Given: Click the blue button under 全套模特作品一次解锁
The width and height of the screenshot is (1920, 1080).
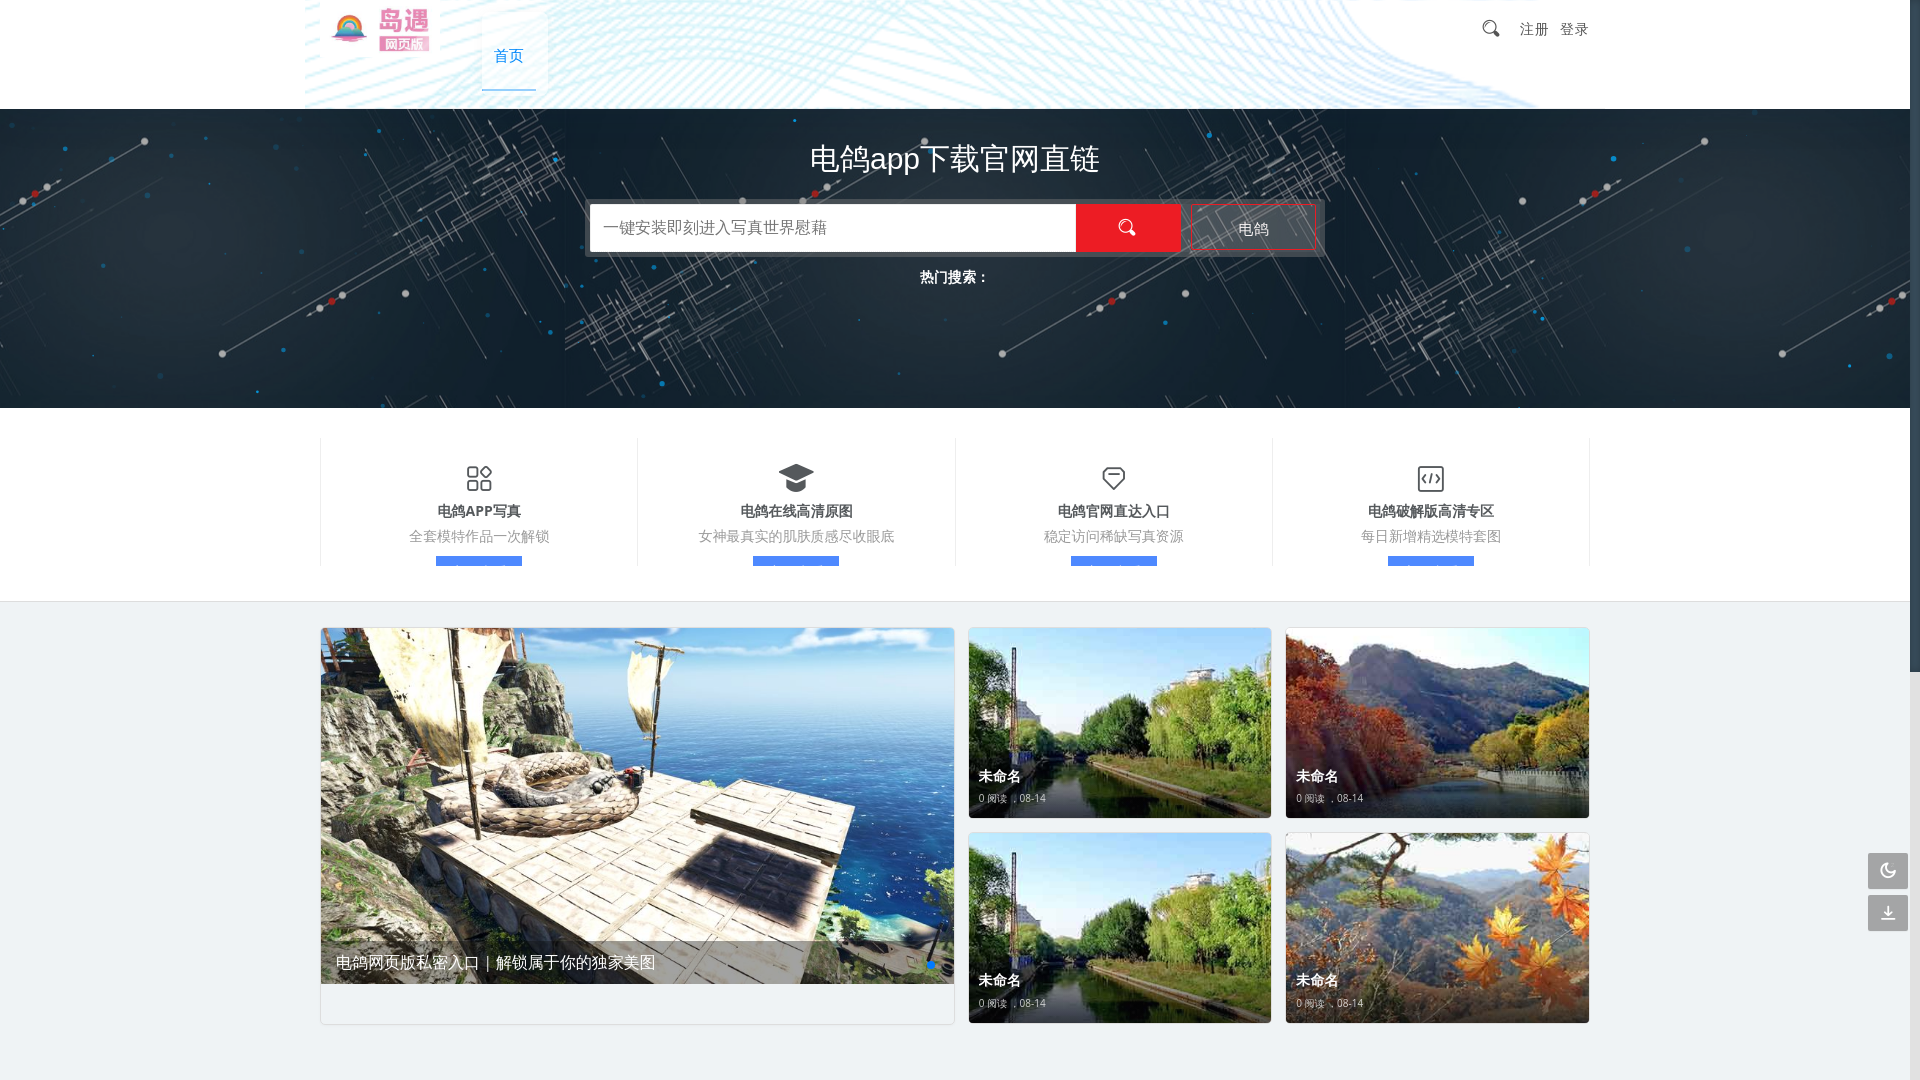Looking at the screenshot, I should coord(479,561).
